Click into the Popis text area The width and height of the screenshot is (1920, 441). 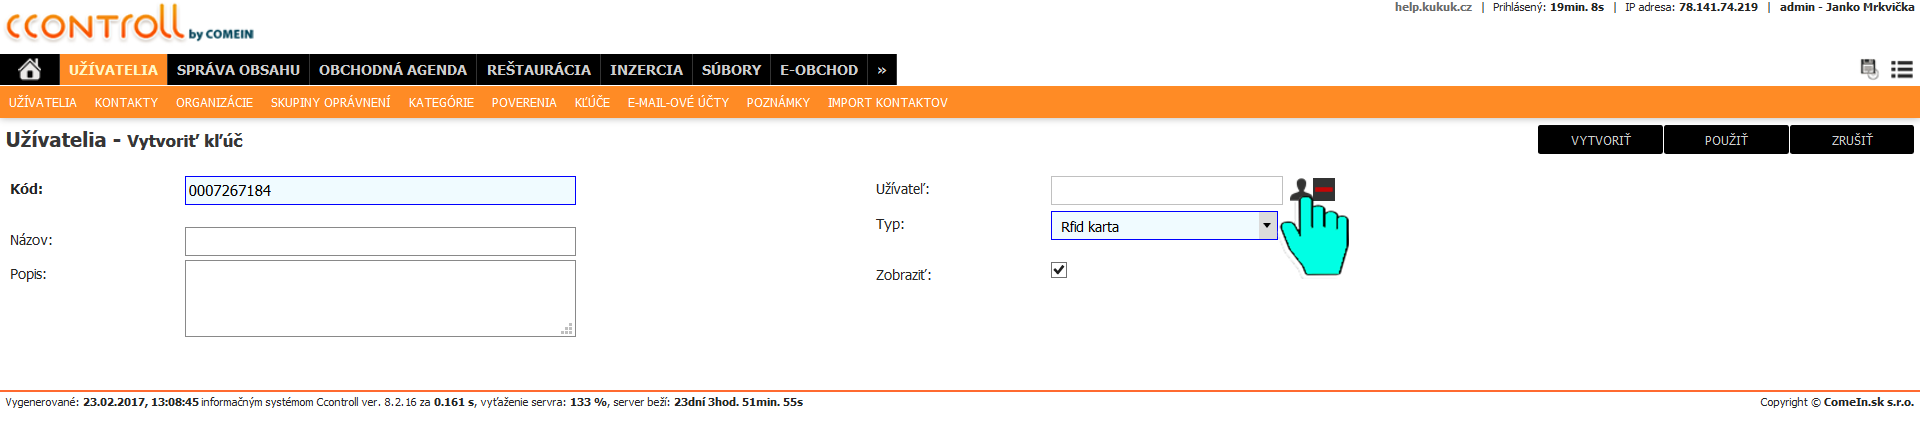coord(380,298)
